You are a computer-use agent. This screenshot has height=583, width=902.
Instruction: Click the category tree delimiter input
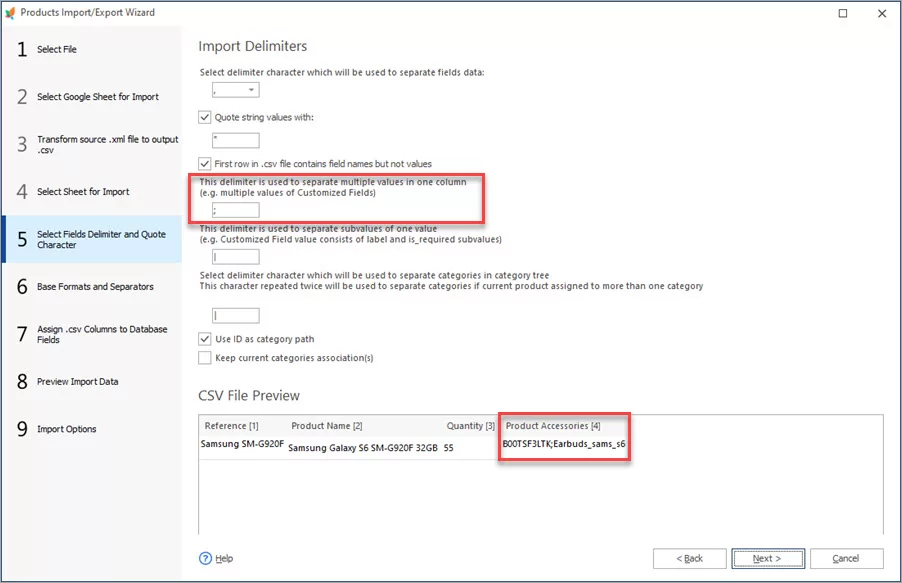click(x=235, y=316)
